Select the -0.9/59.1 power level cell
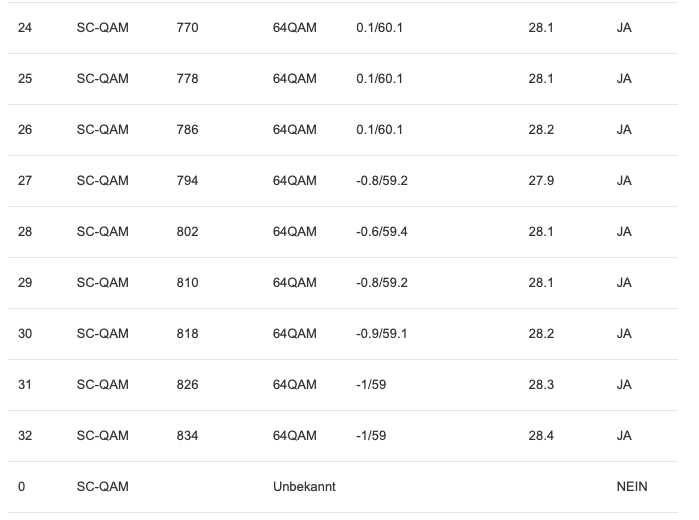The image size is (699, 520). pyautogui.click(x=382, y=334)
